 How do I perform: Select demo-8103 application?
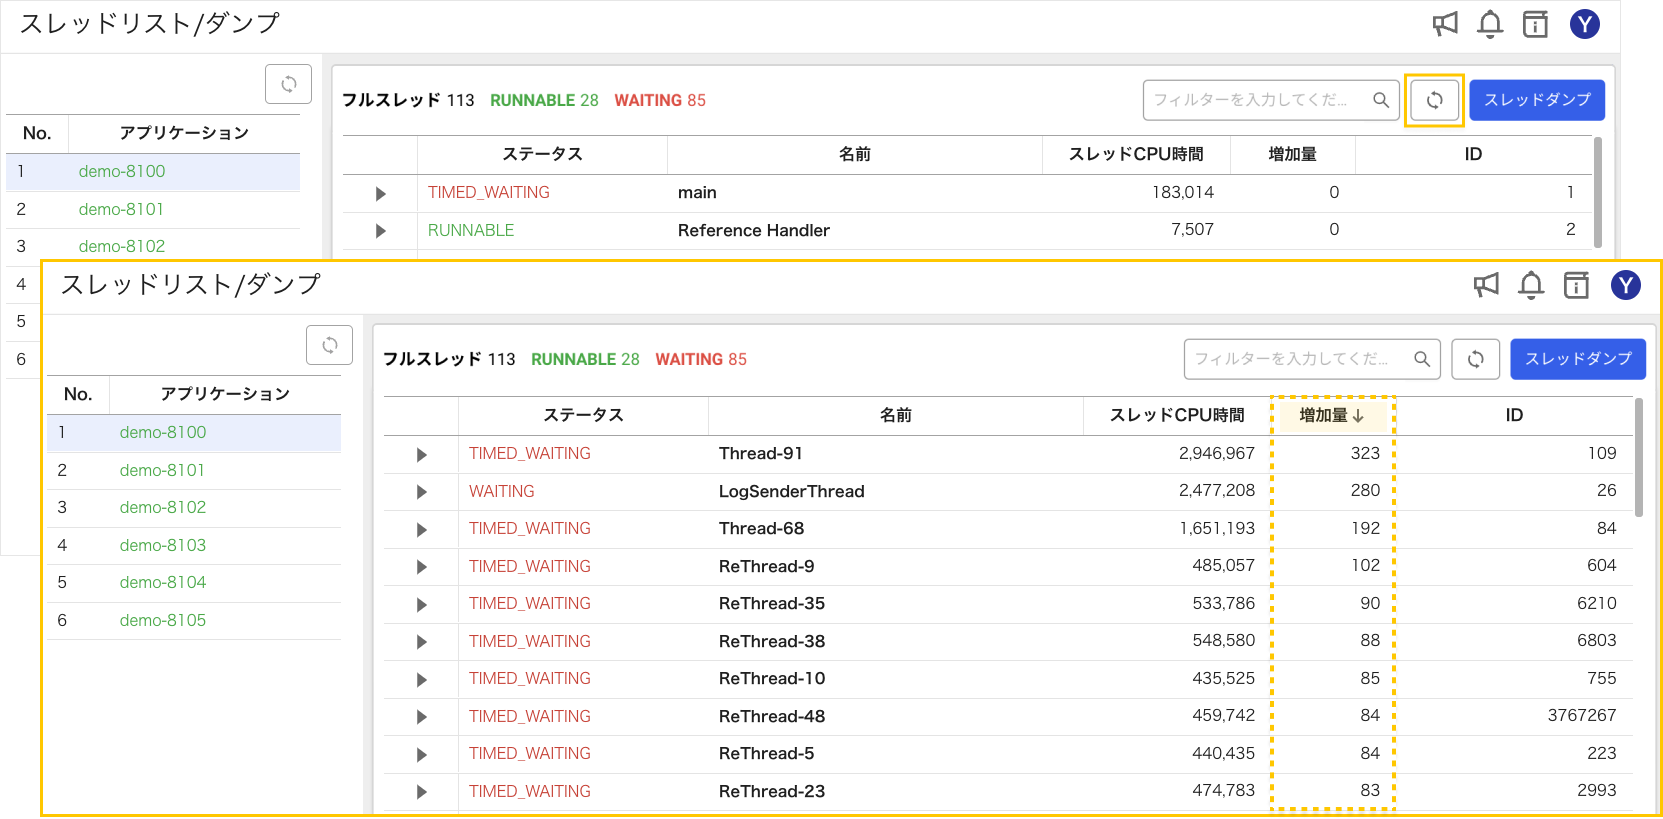tap(163, 545)
